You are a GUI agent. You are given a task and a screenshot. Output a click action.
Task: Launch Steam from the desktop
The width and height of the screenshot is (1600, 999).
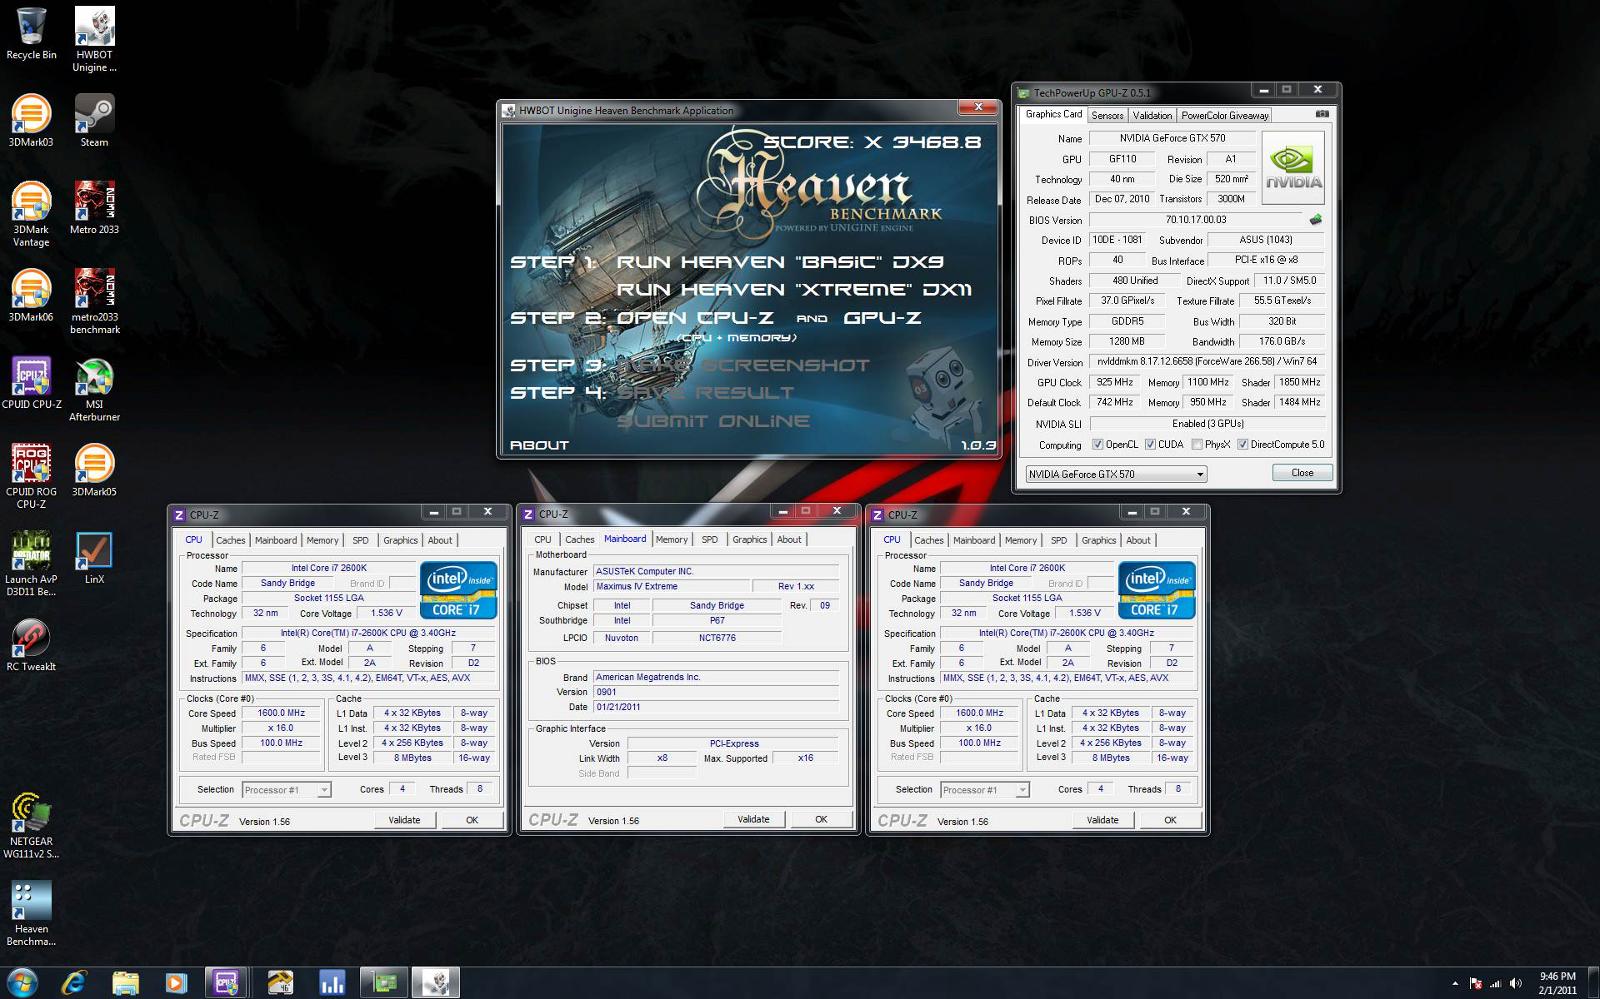94,121
